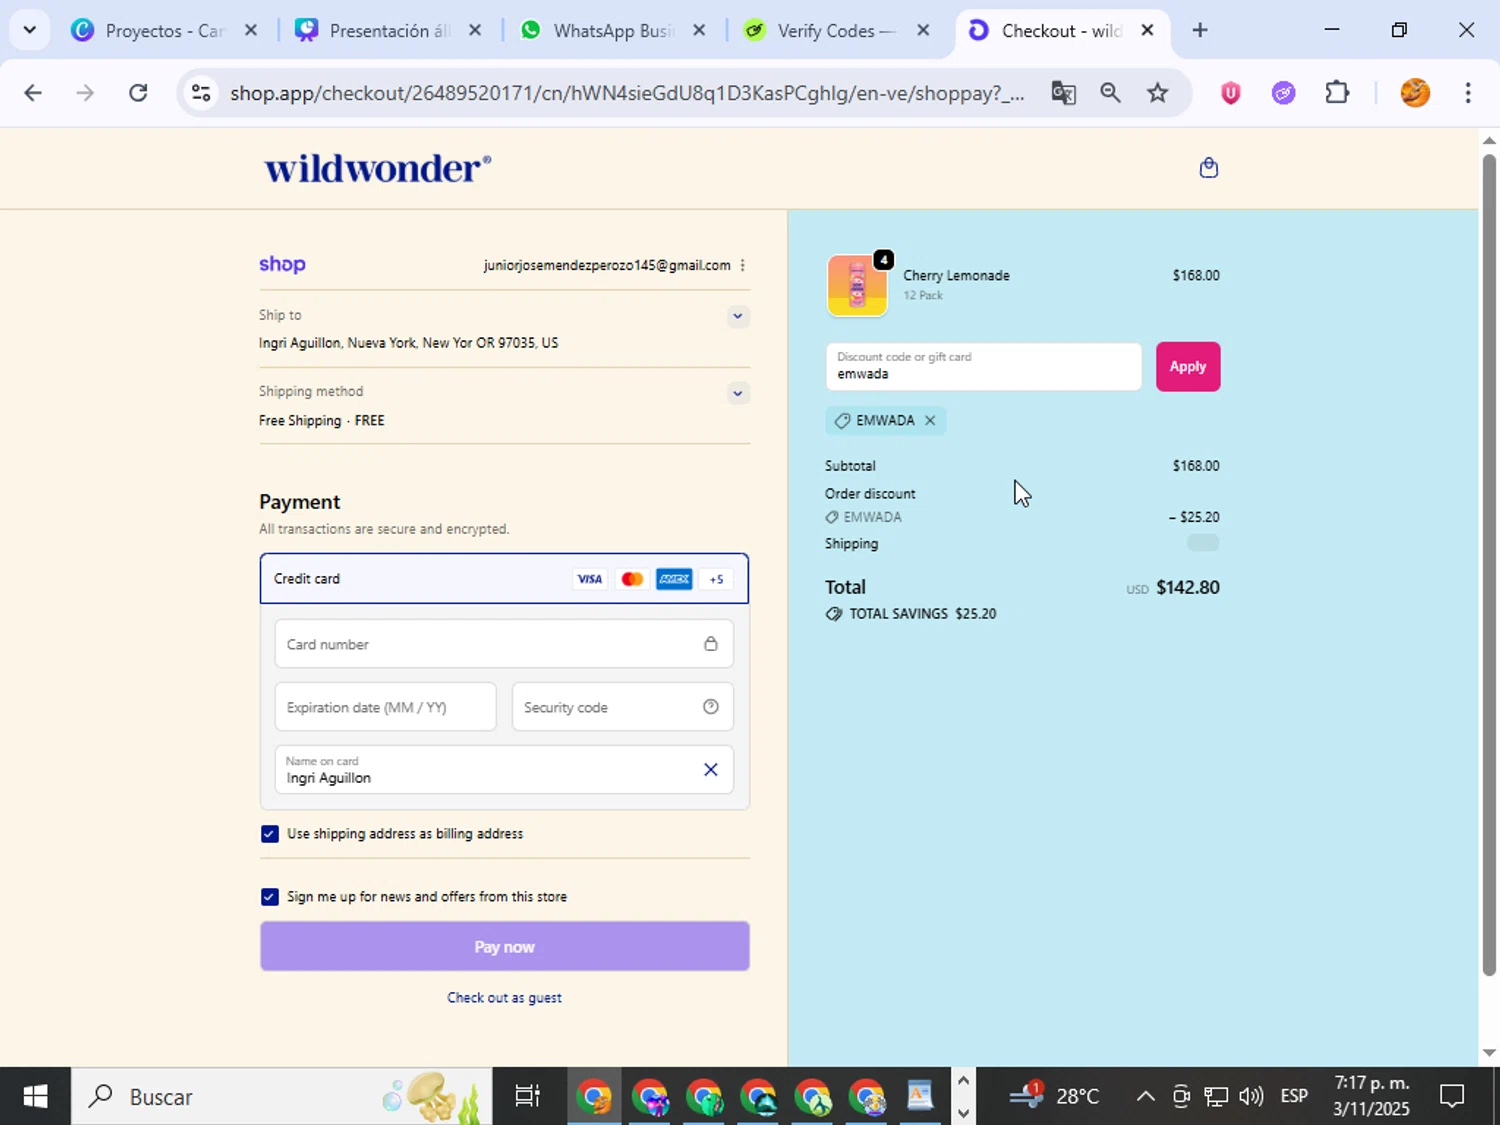Viewport: 1500px width, 1125px height.
Task: Translate this page icon
Action: click(1063, 93)
